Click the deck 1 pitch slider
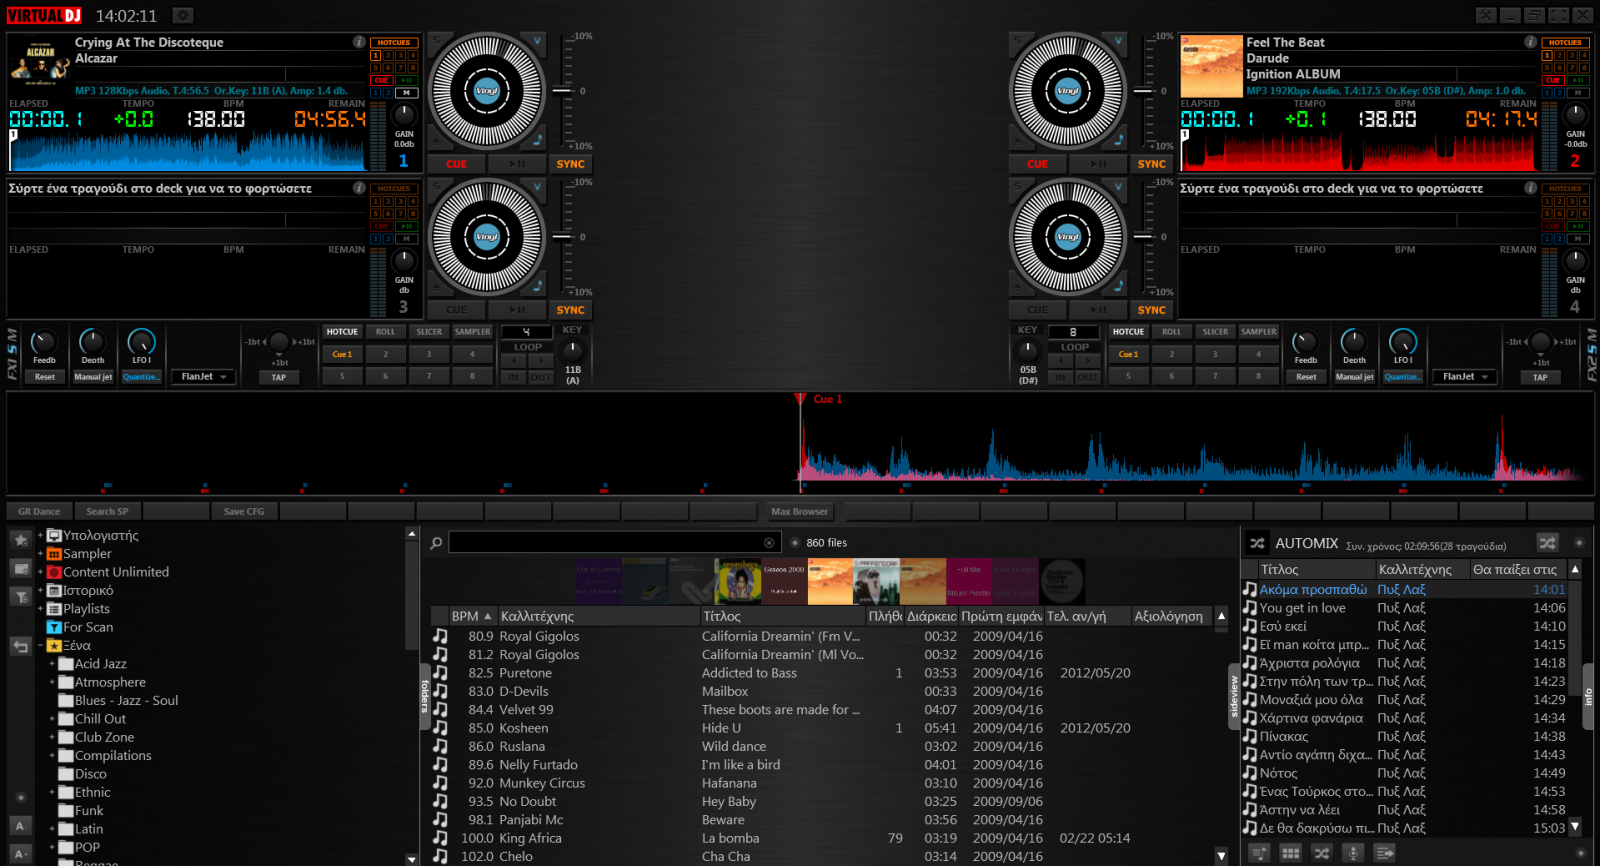Screen dimensions: 1600x866 [x=564, y=91]
